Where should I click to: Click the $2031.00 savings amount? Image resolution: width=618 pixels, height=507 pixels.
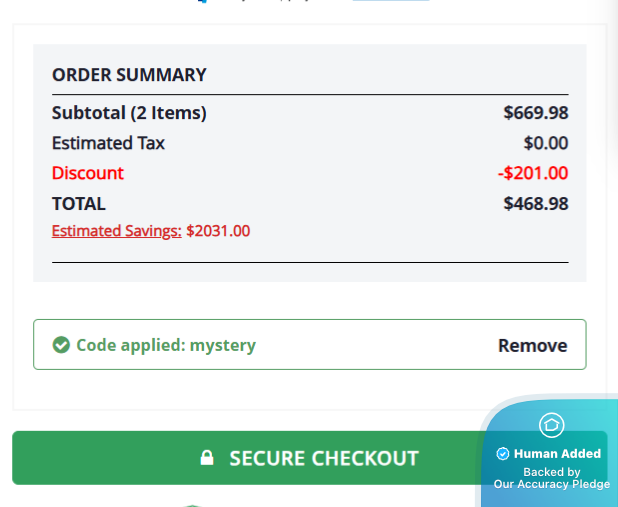[x=218, y=231]
